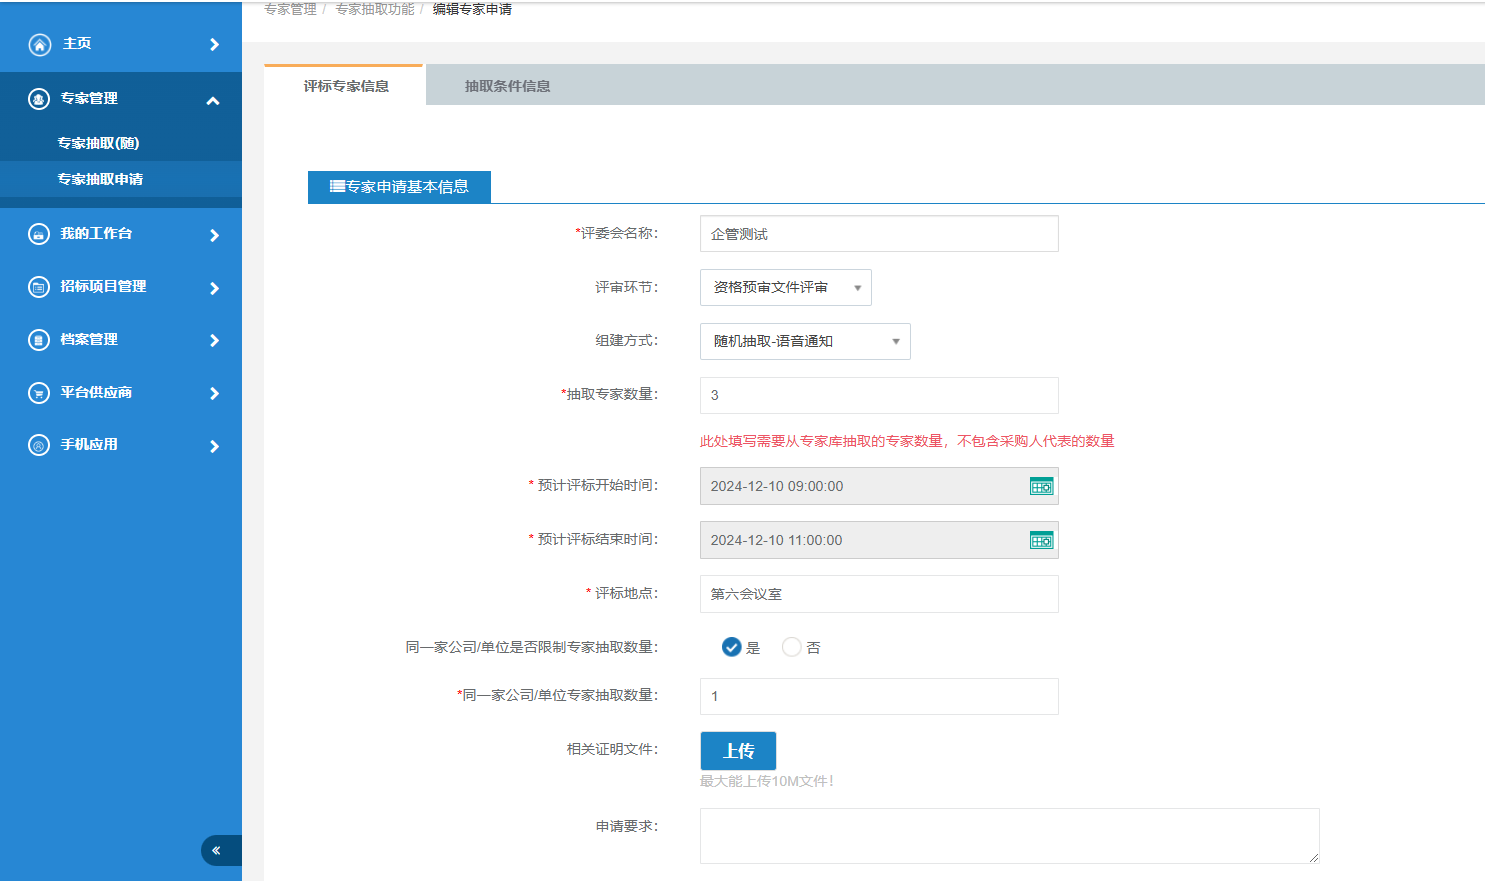Click the home icon in the sidebar
The width and height of the screenshot is (1485, 881).
[x=39, y=44]
